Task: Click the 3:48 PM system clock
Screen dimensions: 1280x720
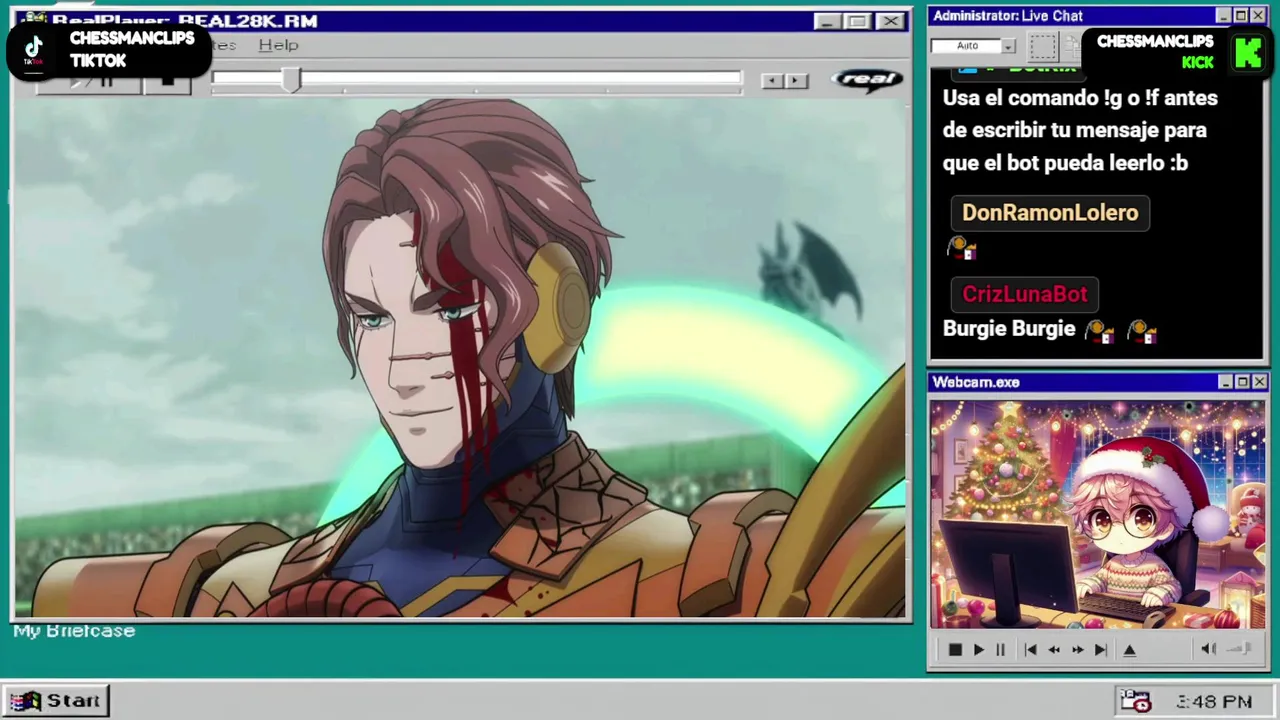Action: [1214, 702]
